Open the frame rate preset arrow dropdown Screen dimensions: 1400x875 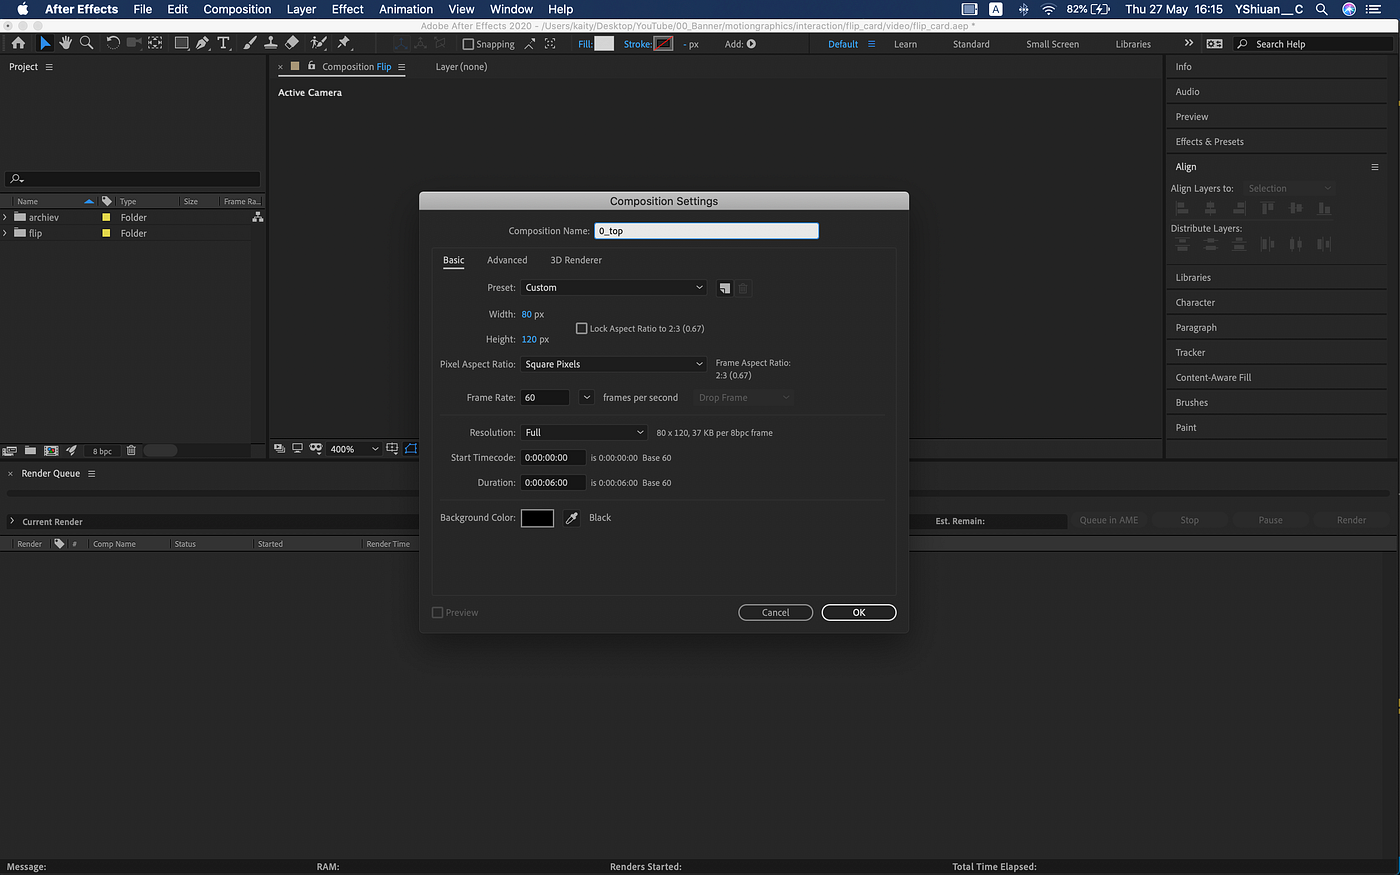[587, 398]
